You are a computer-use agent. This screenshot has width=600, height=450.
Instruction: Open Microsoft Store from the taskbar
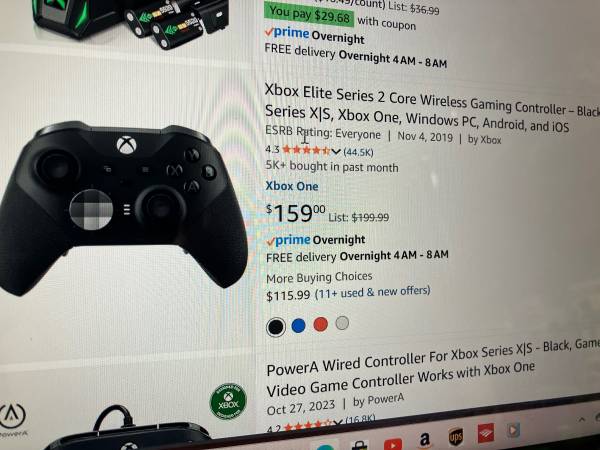pyautogui.click(x=359, y=447)
